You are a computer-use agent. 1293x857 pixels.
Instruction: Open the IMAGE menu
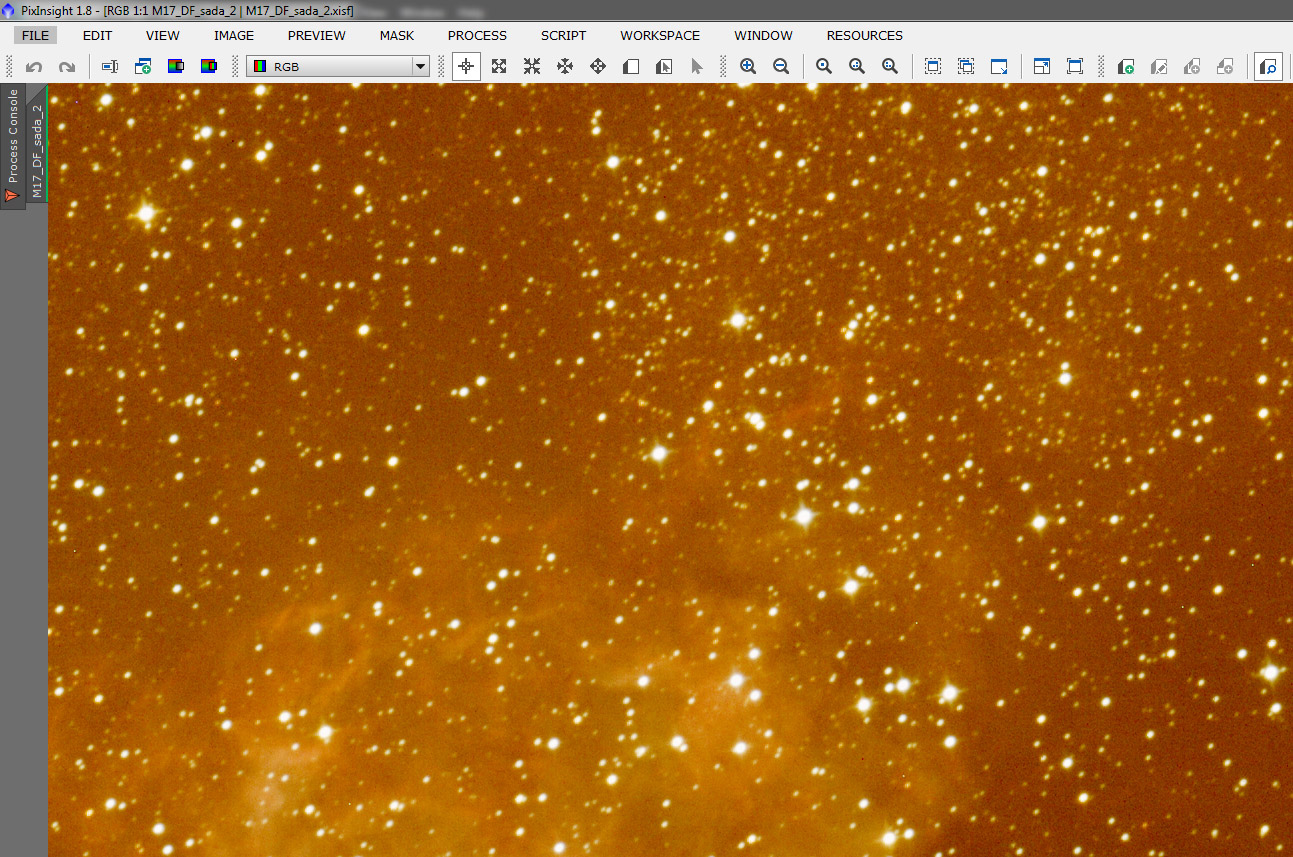point(234,35)
